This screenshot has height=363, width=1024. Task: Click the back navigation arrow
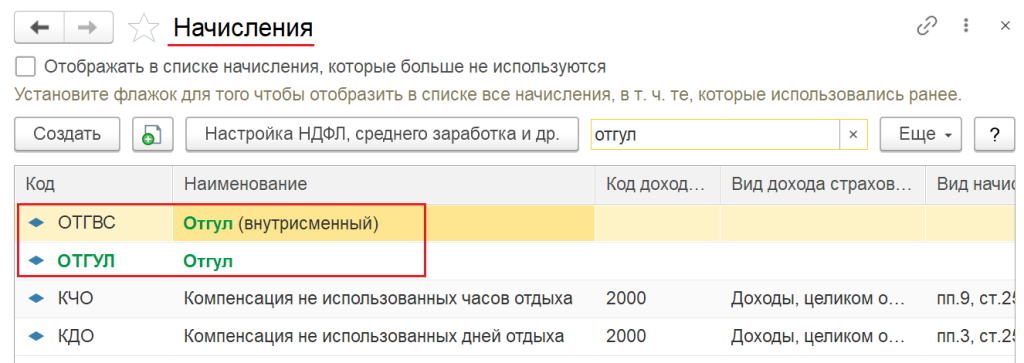(x=39, y=27)
